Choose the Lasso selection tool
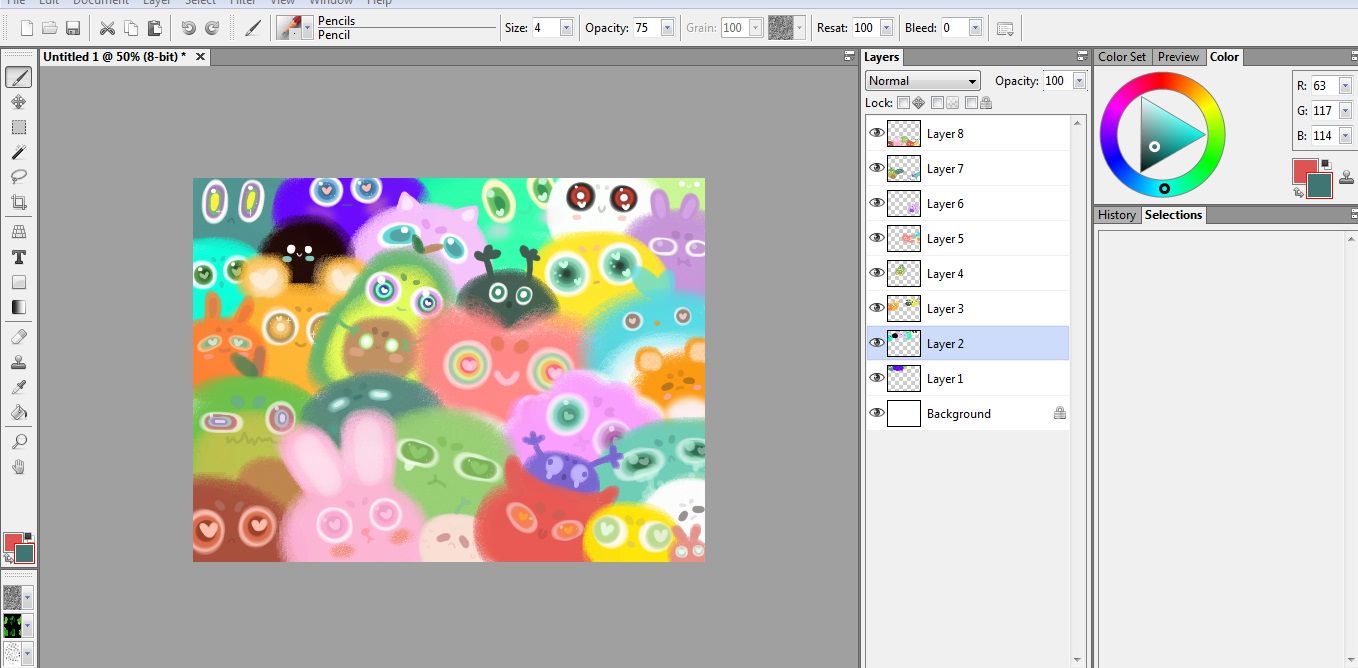1358x668 pixels. coord(18,177)
